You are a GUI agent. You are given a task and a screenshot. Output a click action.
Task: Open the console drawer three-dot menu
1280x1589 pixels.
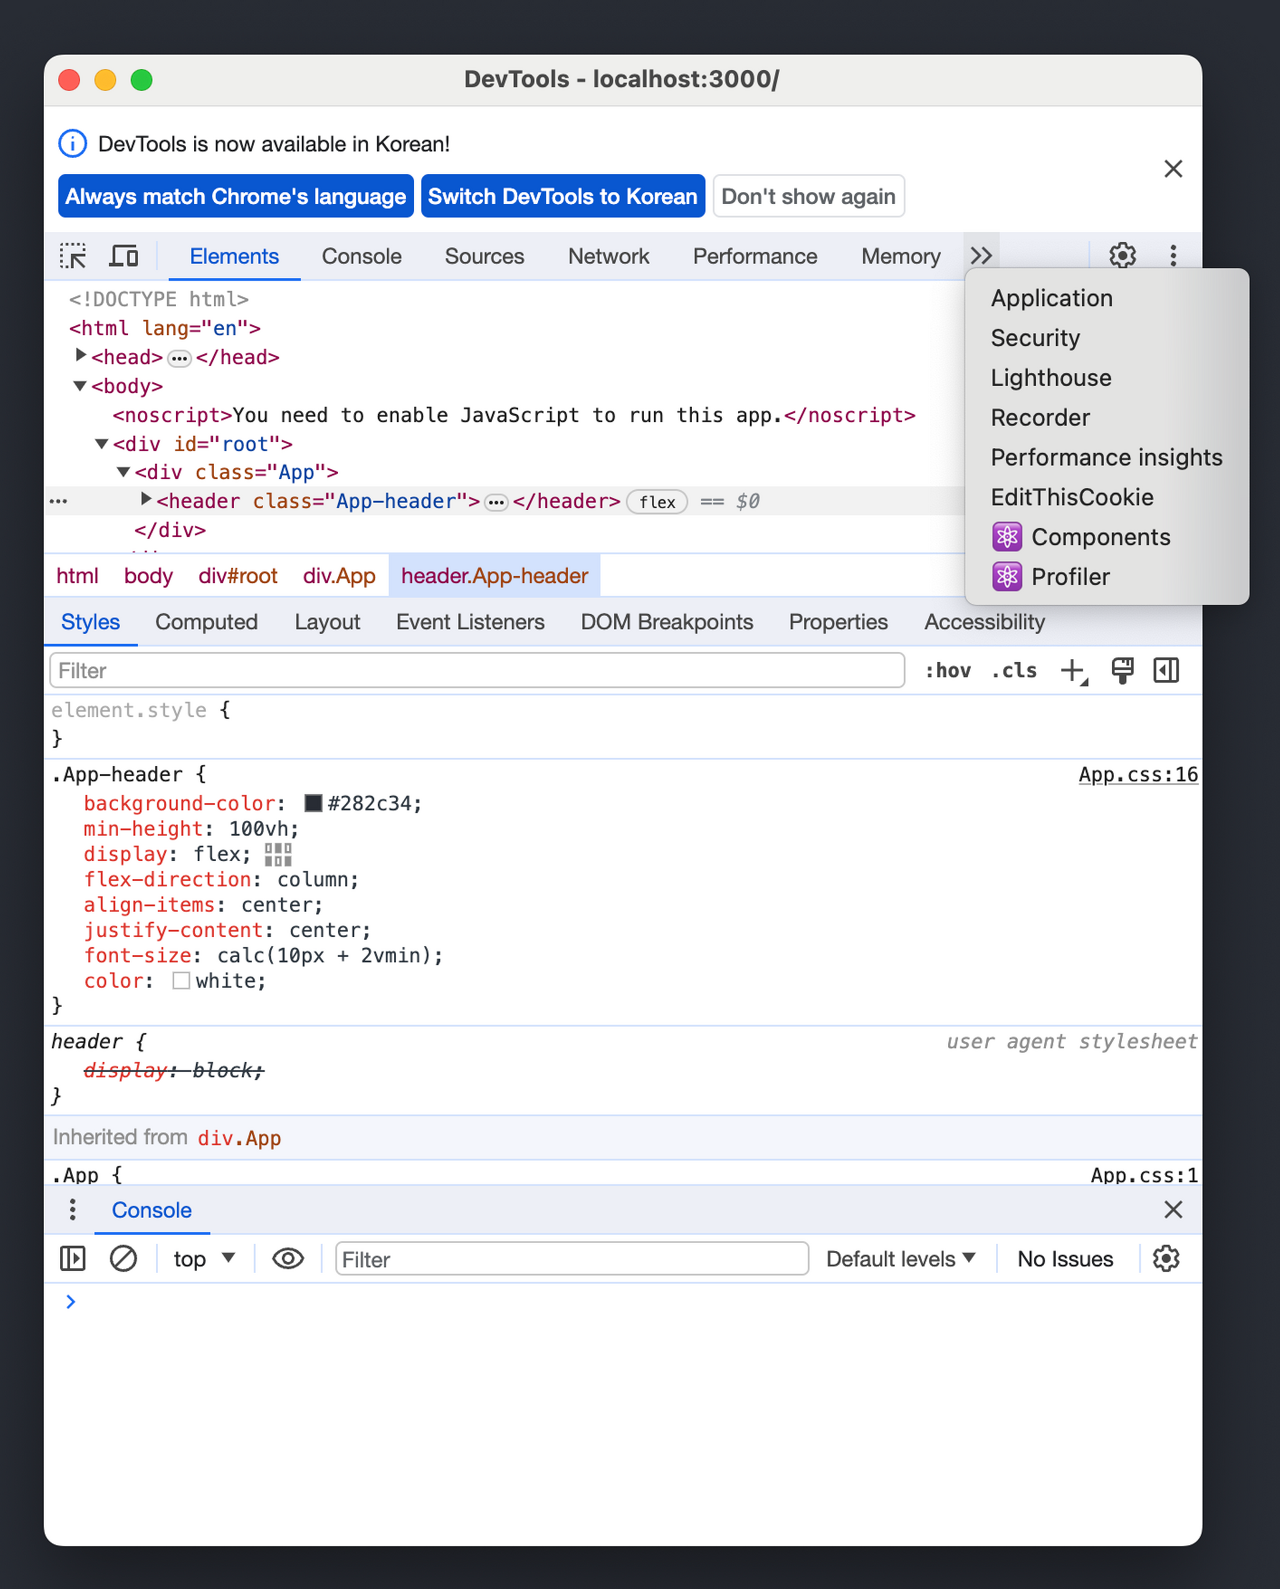point(73,1210)
